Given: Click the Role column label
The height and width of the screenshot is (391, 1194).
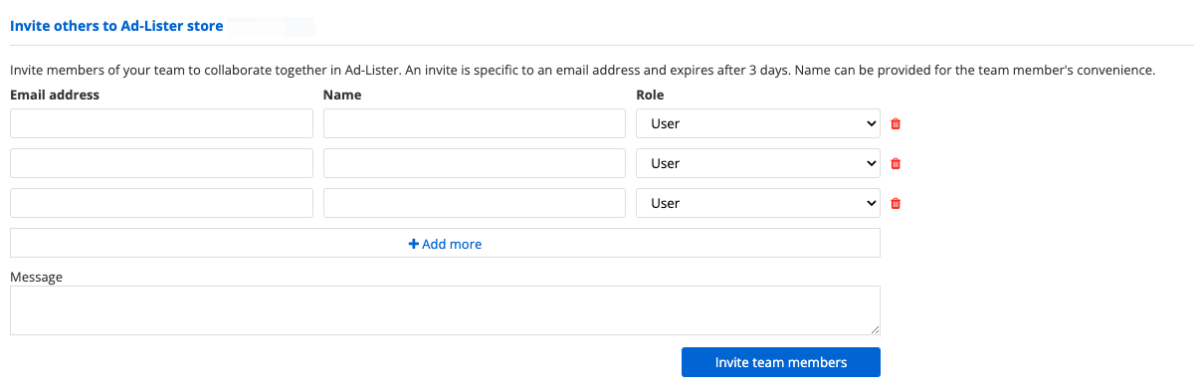Looking at the screenshot, I should [x=650, y=95].
